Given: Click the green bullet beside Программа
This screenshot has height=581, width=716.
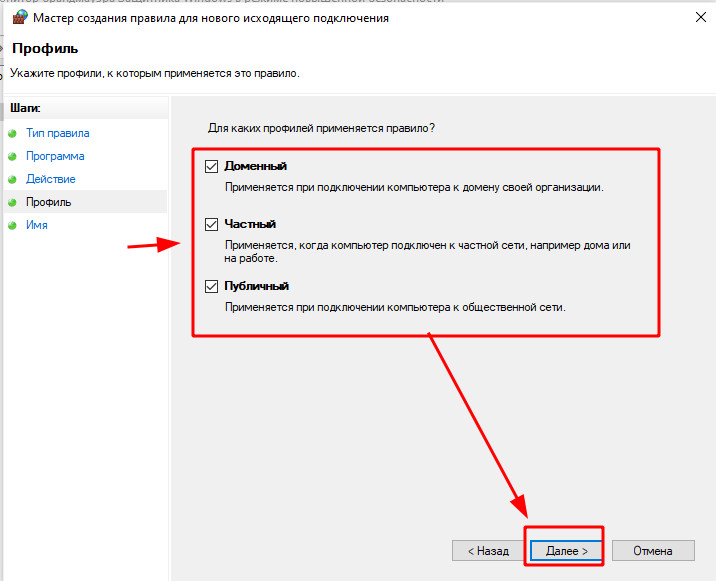Looking at the screenshot, I should 12,156.
